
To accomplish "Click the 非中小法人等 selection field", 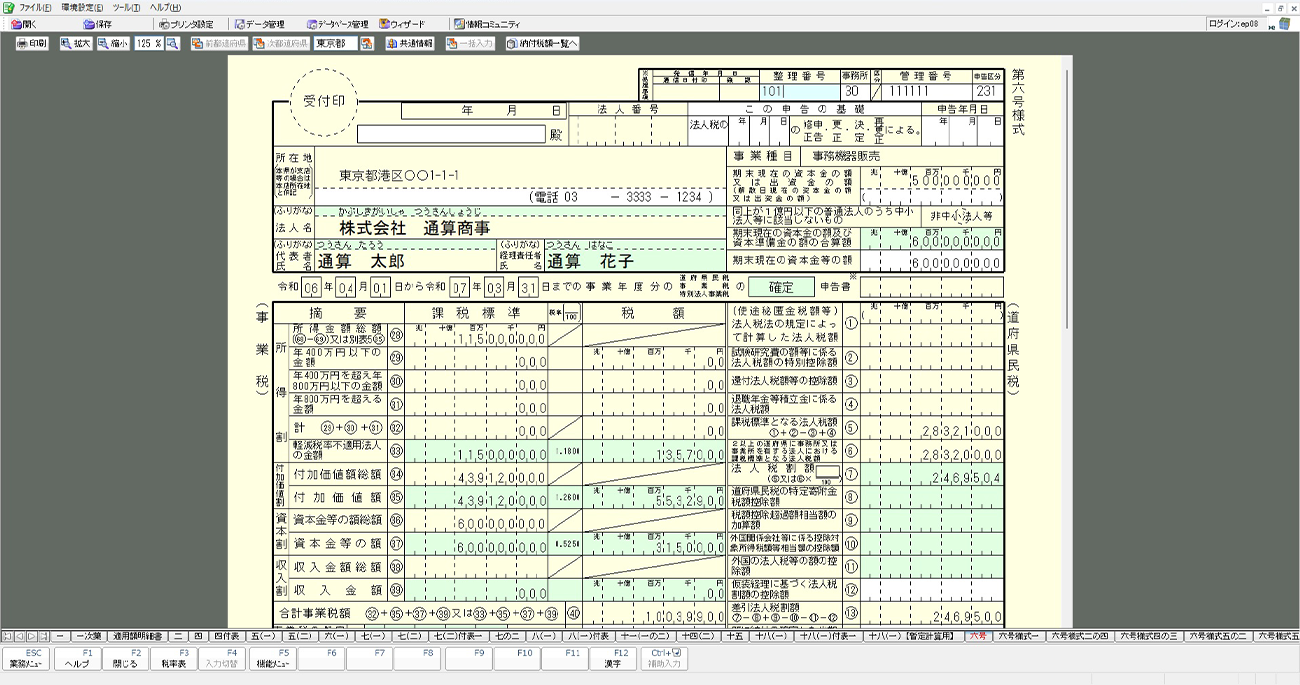I will click(x=960, y=215).
